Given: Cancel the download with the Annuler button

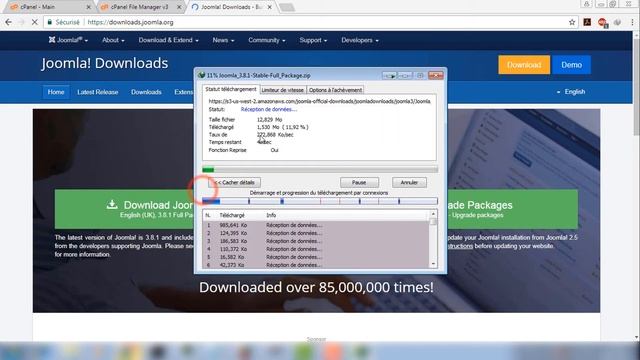Looking at the screenshot, I should click(x=409, y=182).
